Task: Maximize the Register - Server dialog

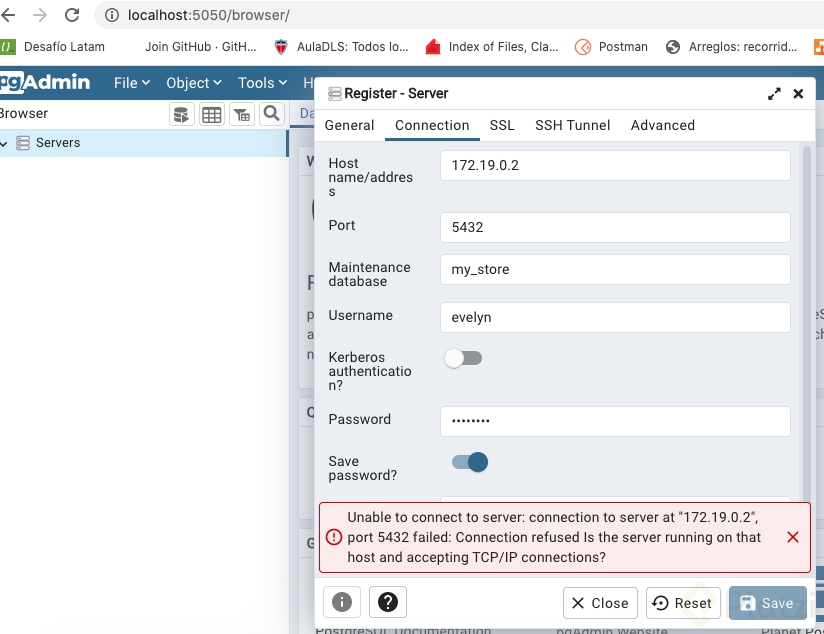Action: point(774,94)
